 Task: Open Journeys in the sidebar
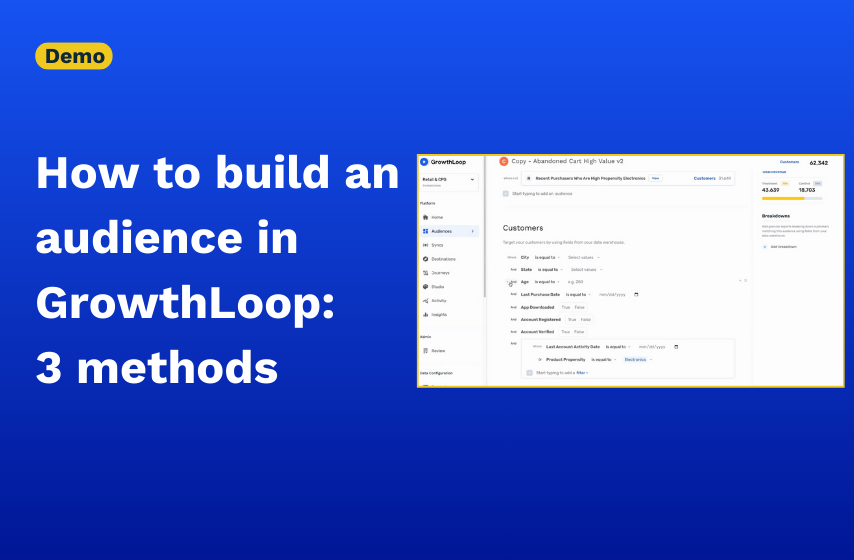coord(440,273)
